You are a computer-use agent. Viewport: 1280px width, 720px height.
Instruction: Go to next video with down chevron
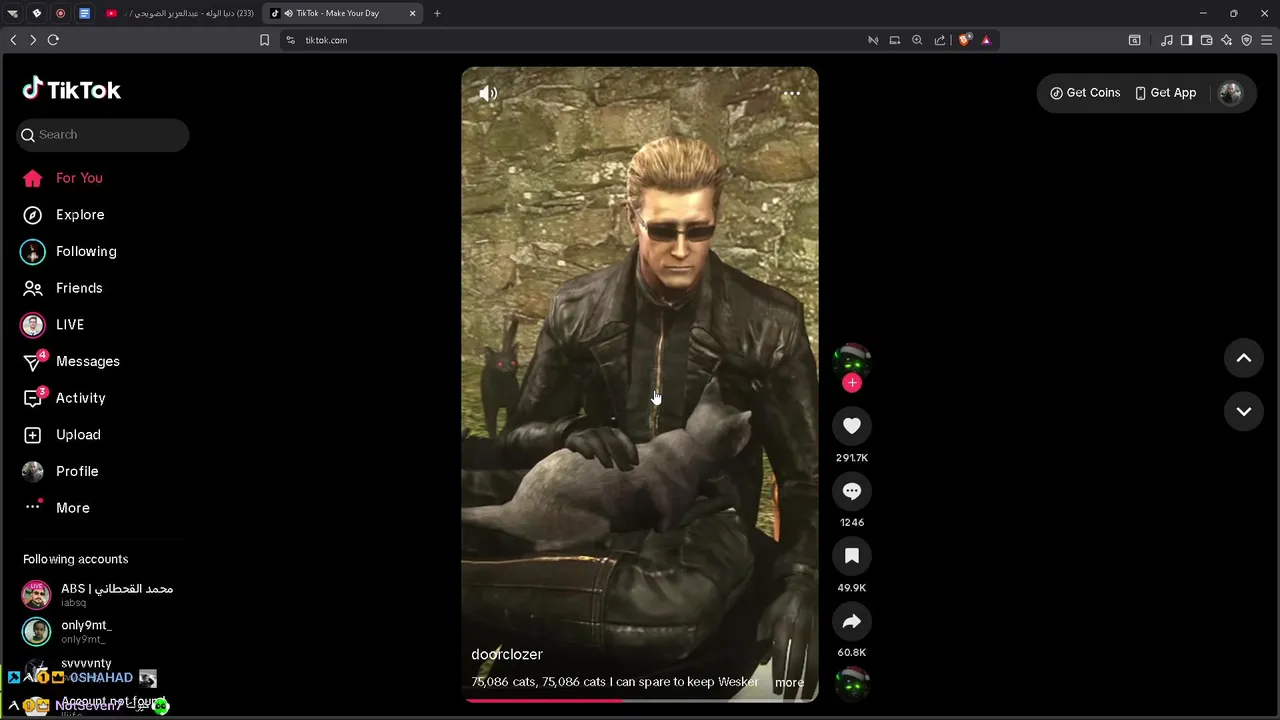1244,411
